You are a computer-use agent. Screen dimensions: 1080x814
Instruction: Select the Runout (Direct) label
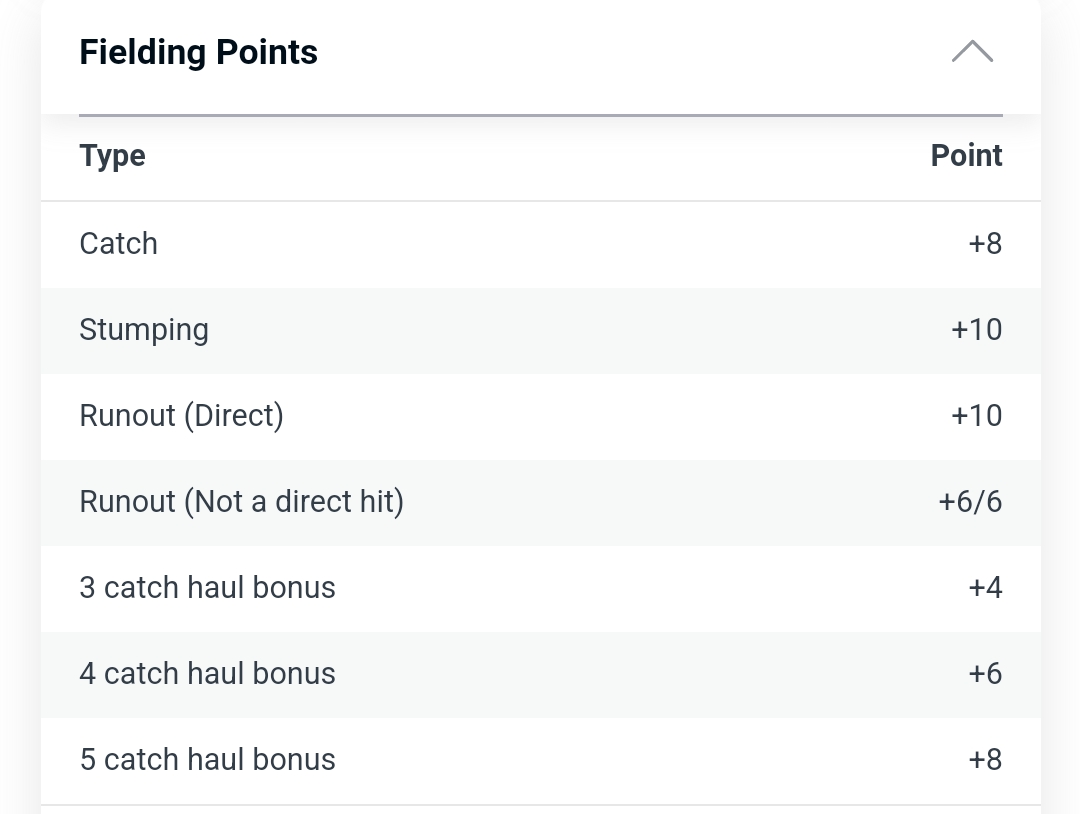(x=181, y=416)
